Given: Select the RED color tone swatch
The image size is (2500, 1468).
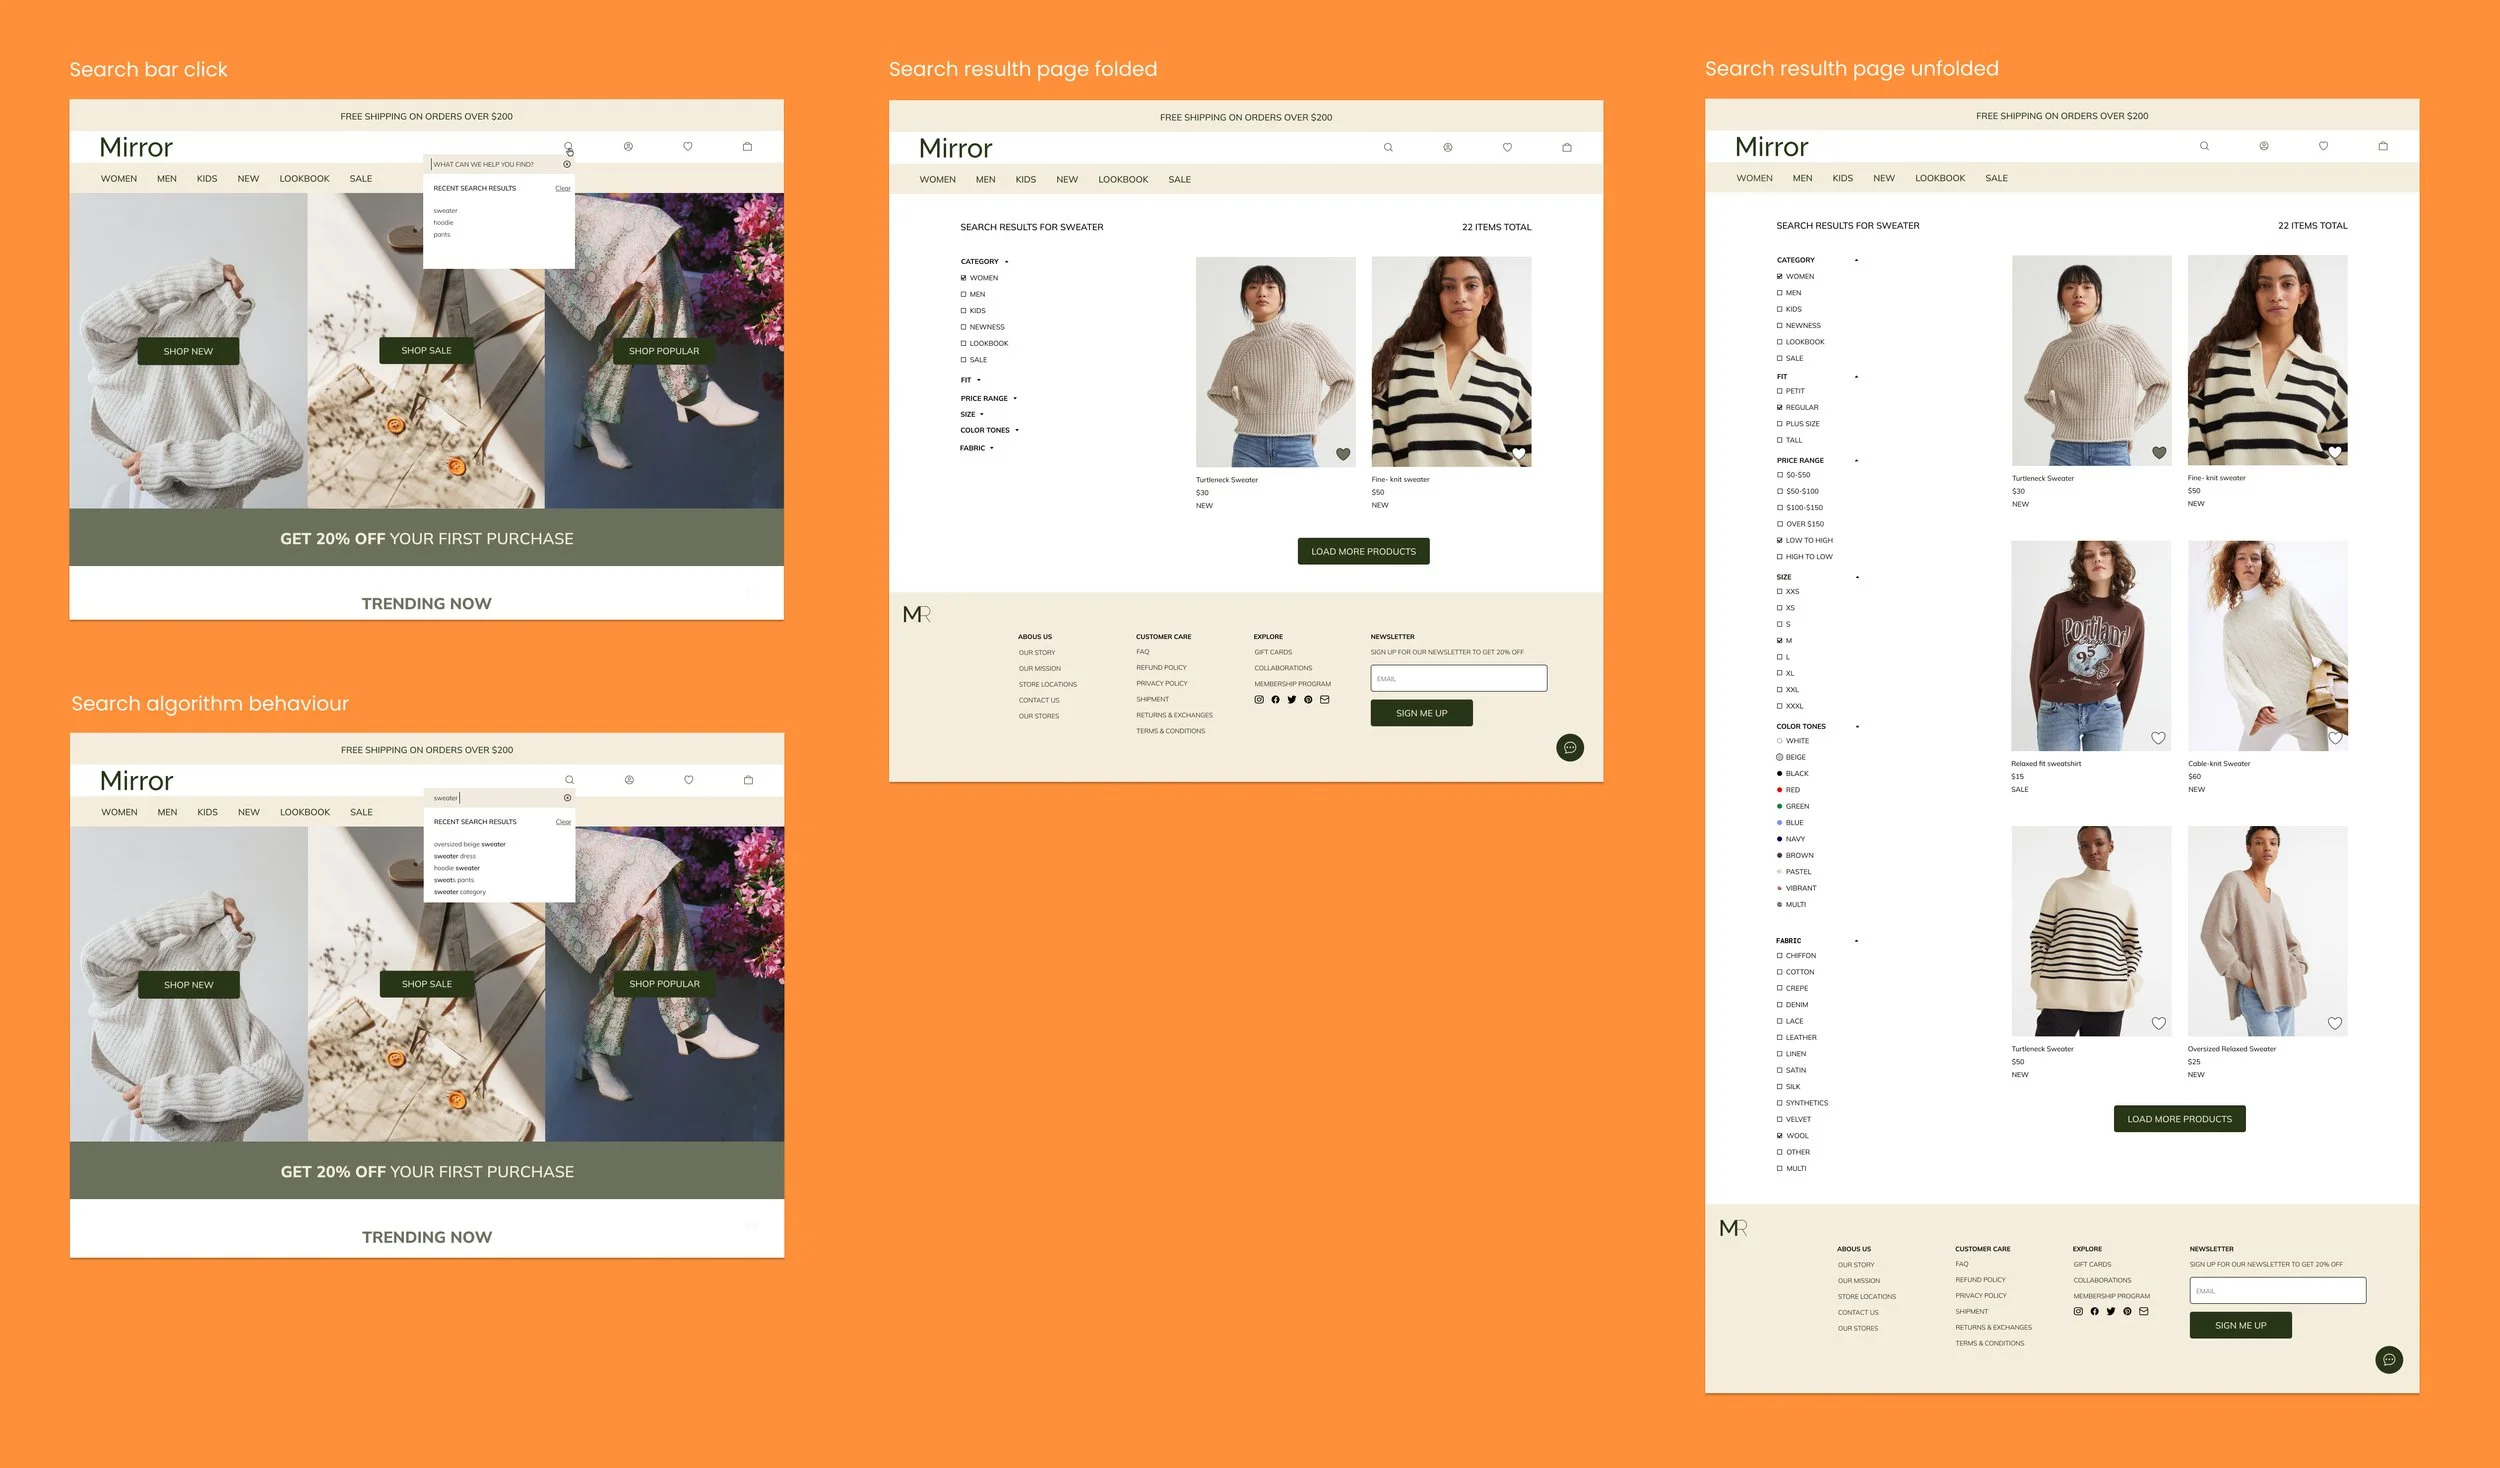Looking at the screenshot, I should (1780, 790).
